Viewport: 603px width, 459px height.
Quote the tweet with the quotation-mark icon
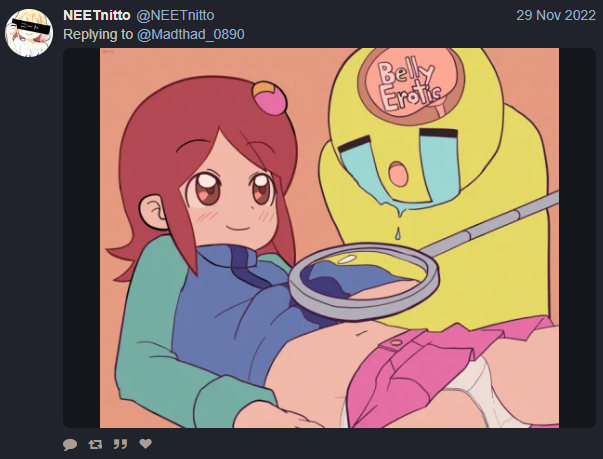click(x=120, y=444)
